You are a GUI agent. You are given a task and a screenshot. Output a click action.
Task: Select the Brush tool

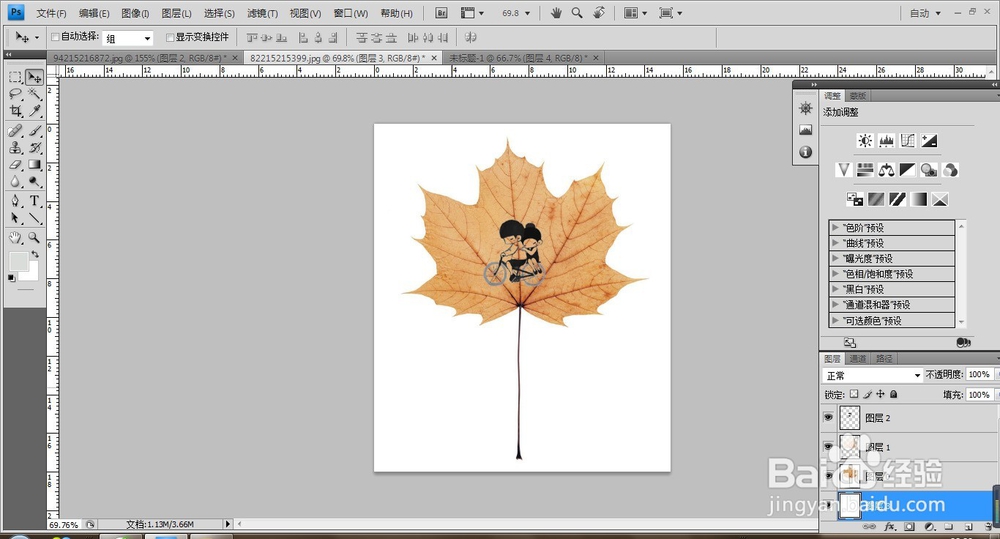click(x=34, y=131)
